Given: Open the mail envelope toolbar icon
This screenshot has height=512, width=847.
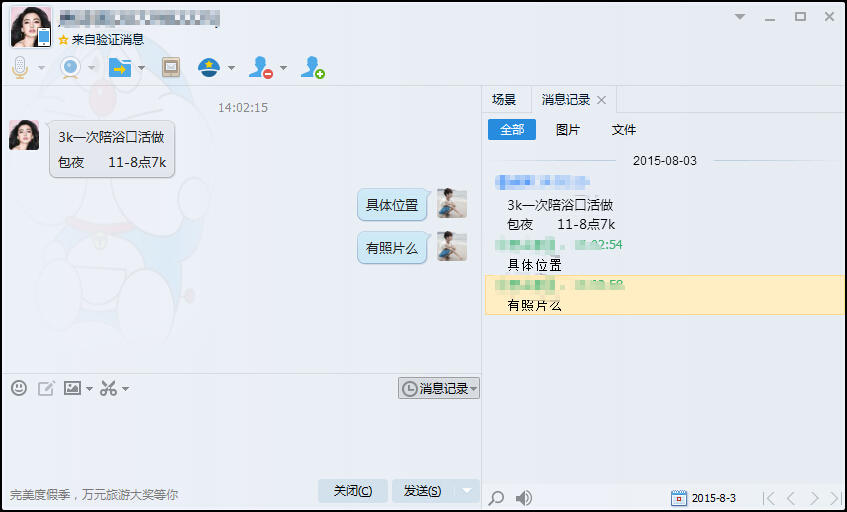Looking at the screenshot, I should (171, 68).
